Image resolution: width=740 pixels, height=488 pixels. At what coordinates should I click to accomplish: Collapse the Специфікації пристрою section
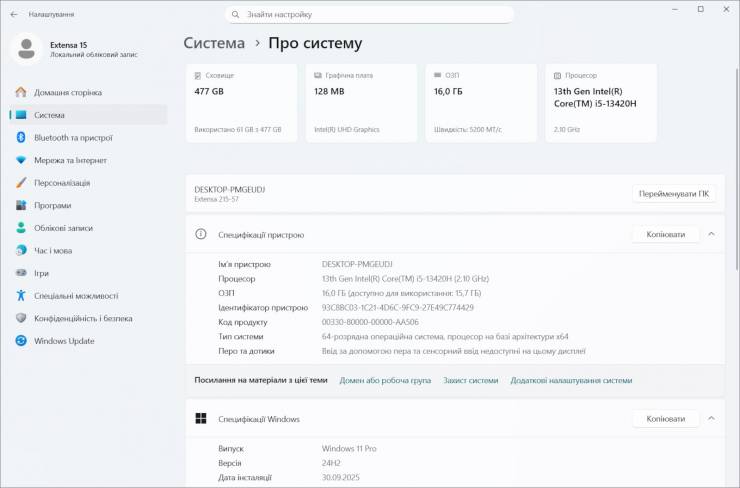[711, 234]
